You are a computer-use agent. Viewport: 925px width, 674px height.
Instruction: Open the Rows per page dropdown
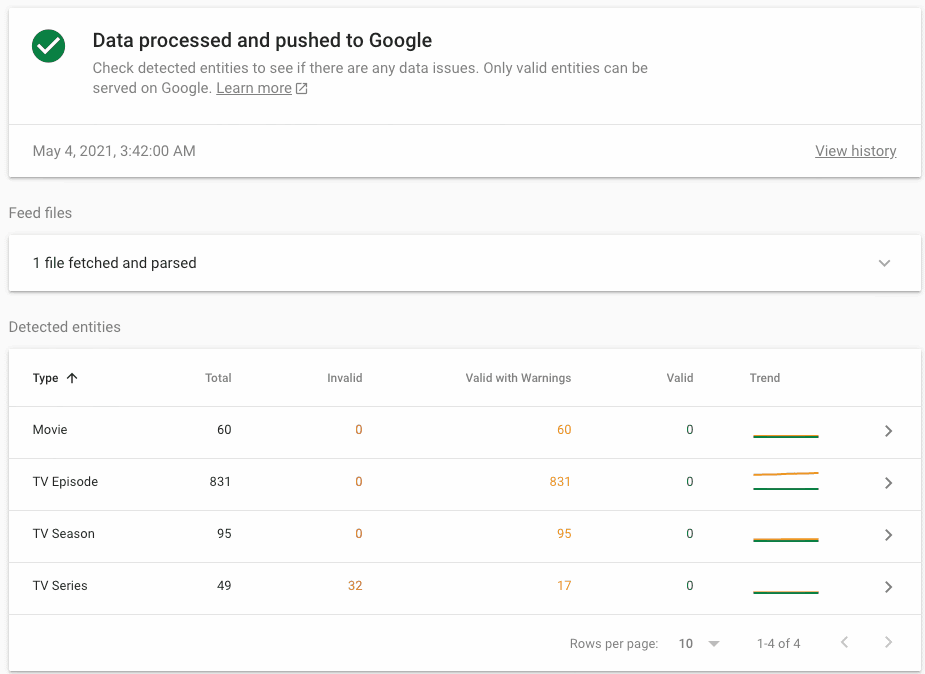(x=699, y=644)
